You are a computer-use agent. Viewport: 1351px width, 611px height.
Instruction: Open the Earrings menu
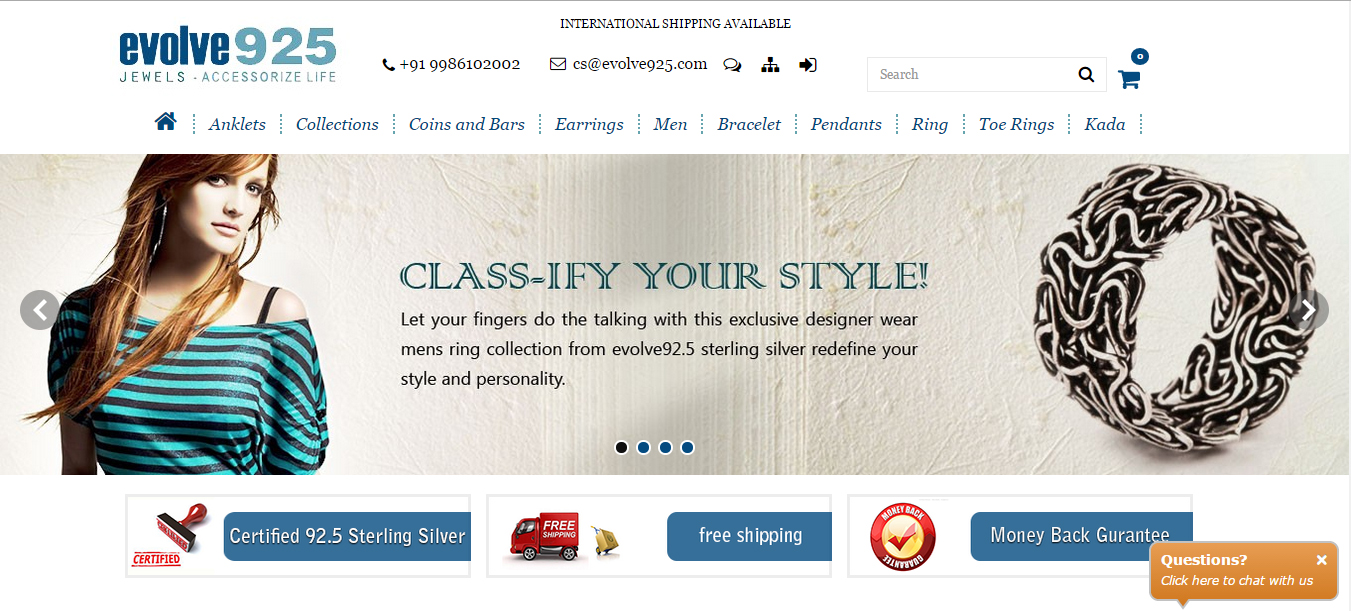[x=589, y=124]
